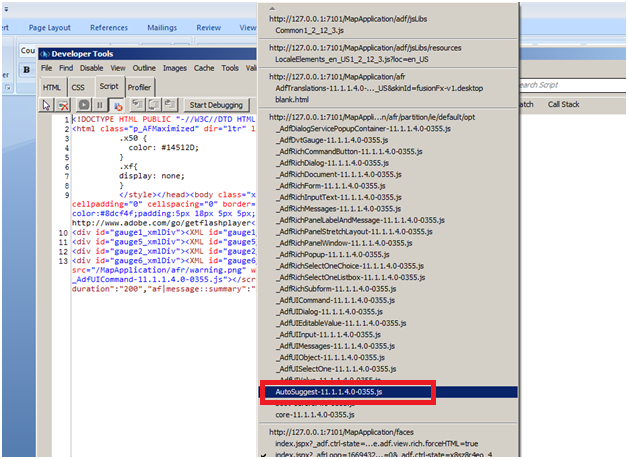Open the Call Stack pane

click(563, 104)
